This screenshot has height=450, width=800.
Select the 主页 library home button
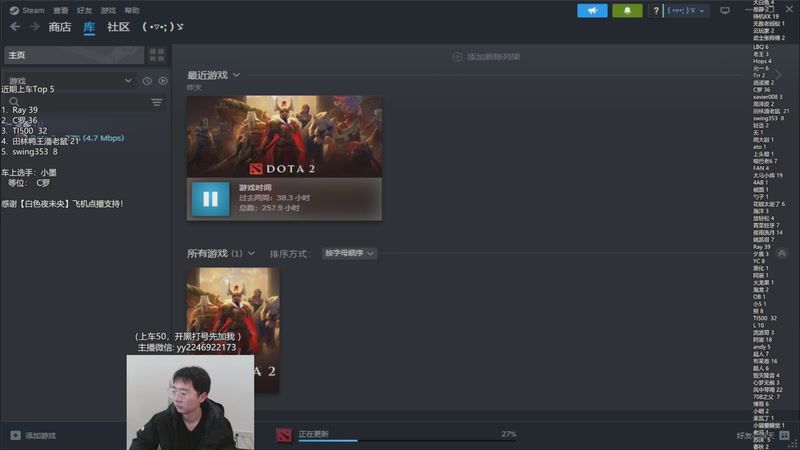pyautogui.click(x=74, y=55)
